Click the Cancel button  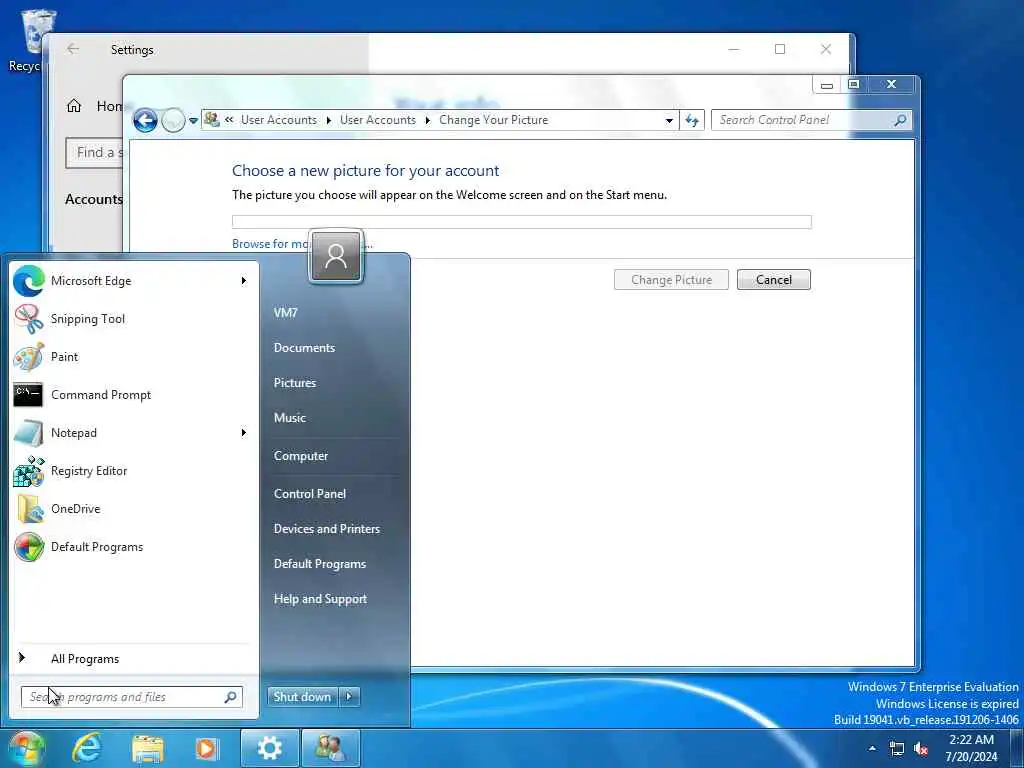(x=774, y=280)
